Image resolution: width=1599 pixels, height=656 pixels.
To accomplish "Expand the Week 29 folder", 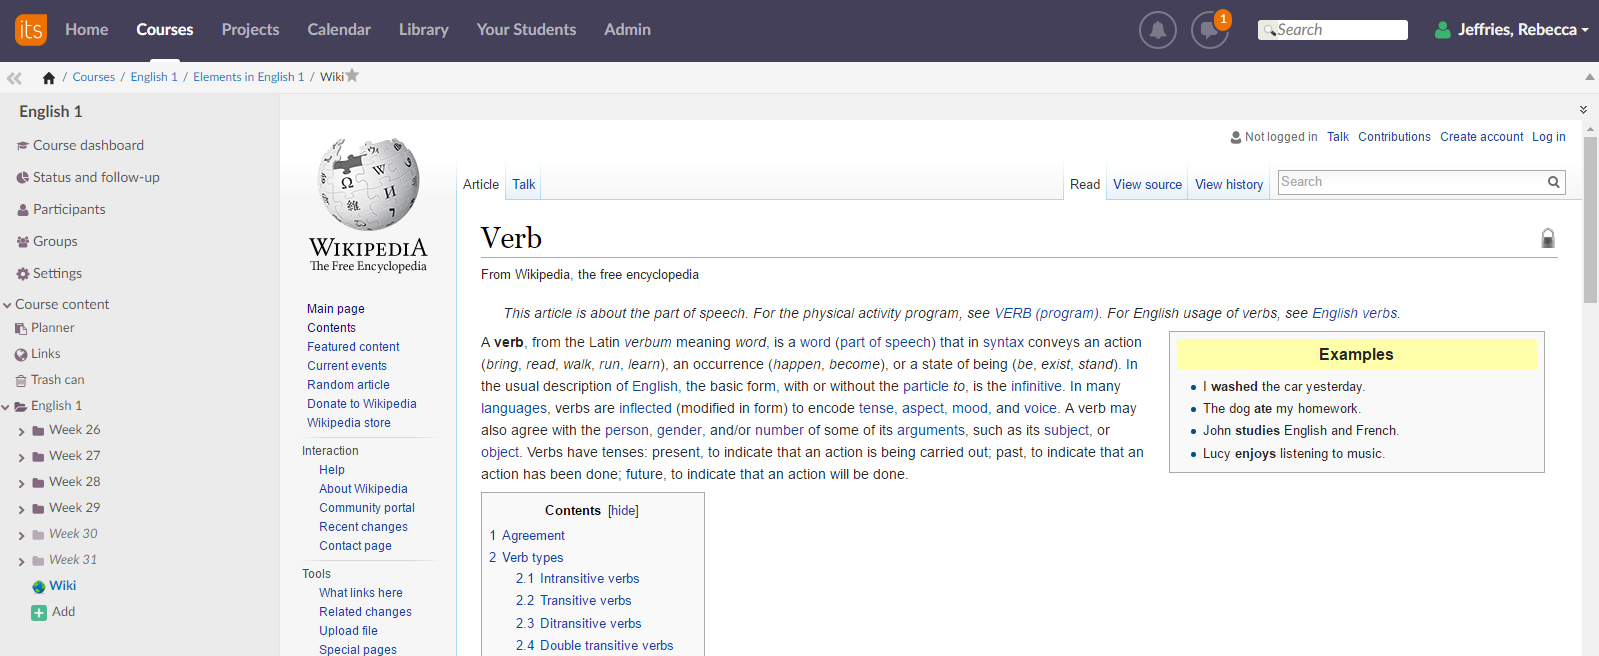I will click(21, 510).
